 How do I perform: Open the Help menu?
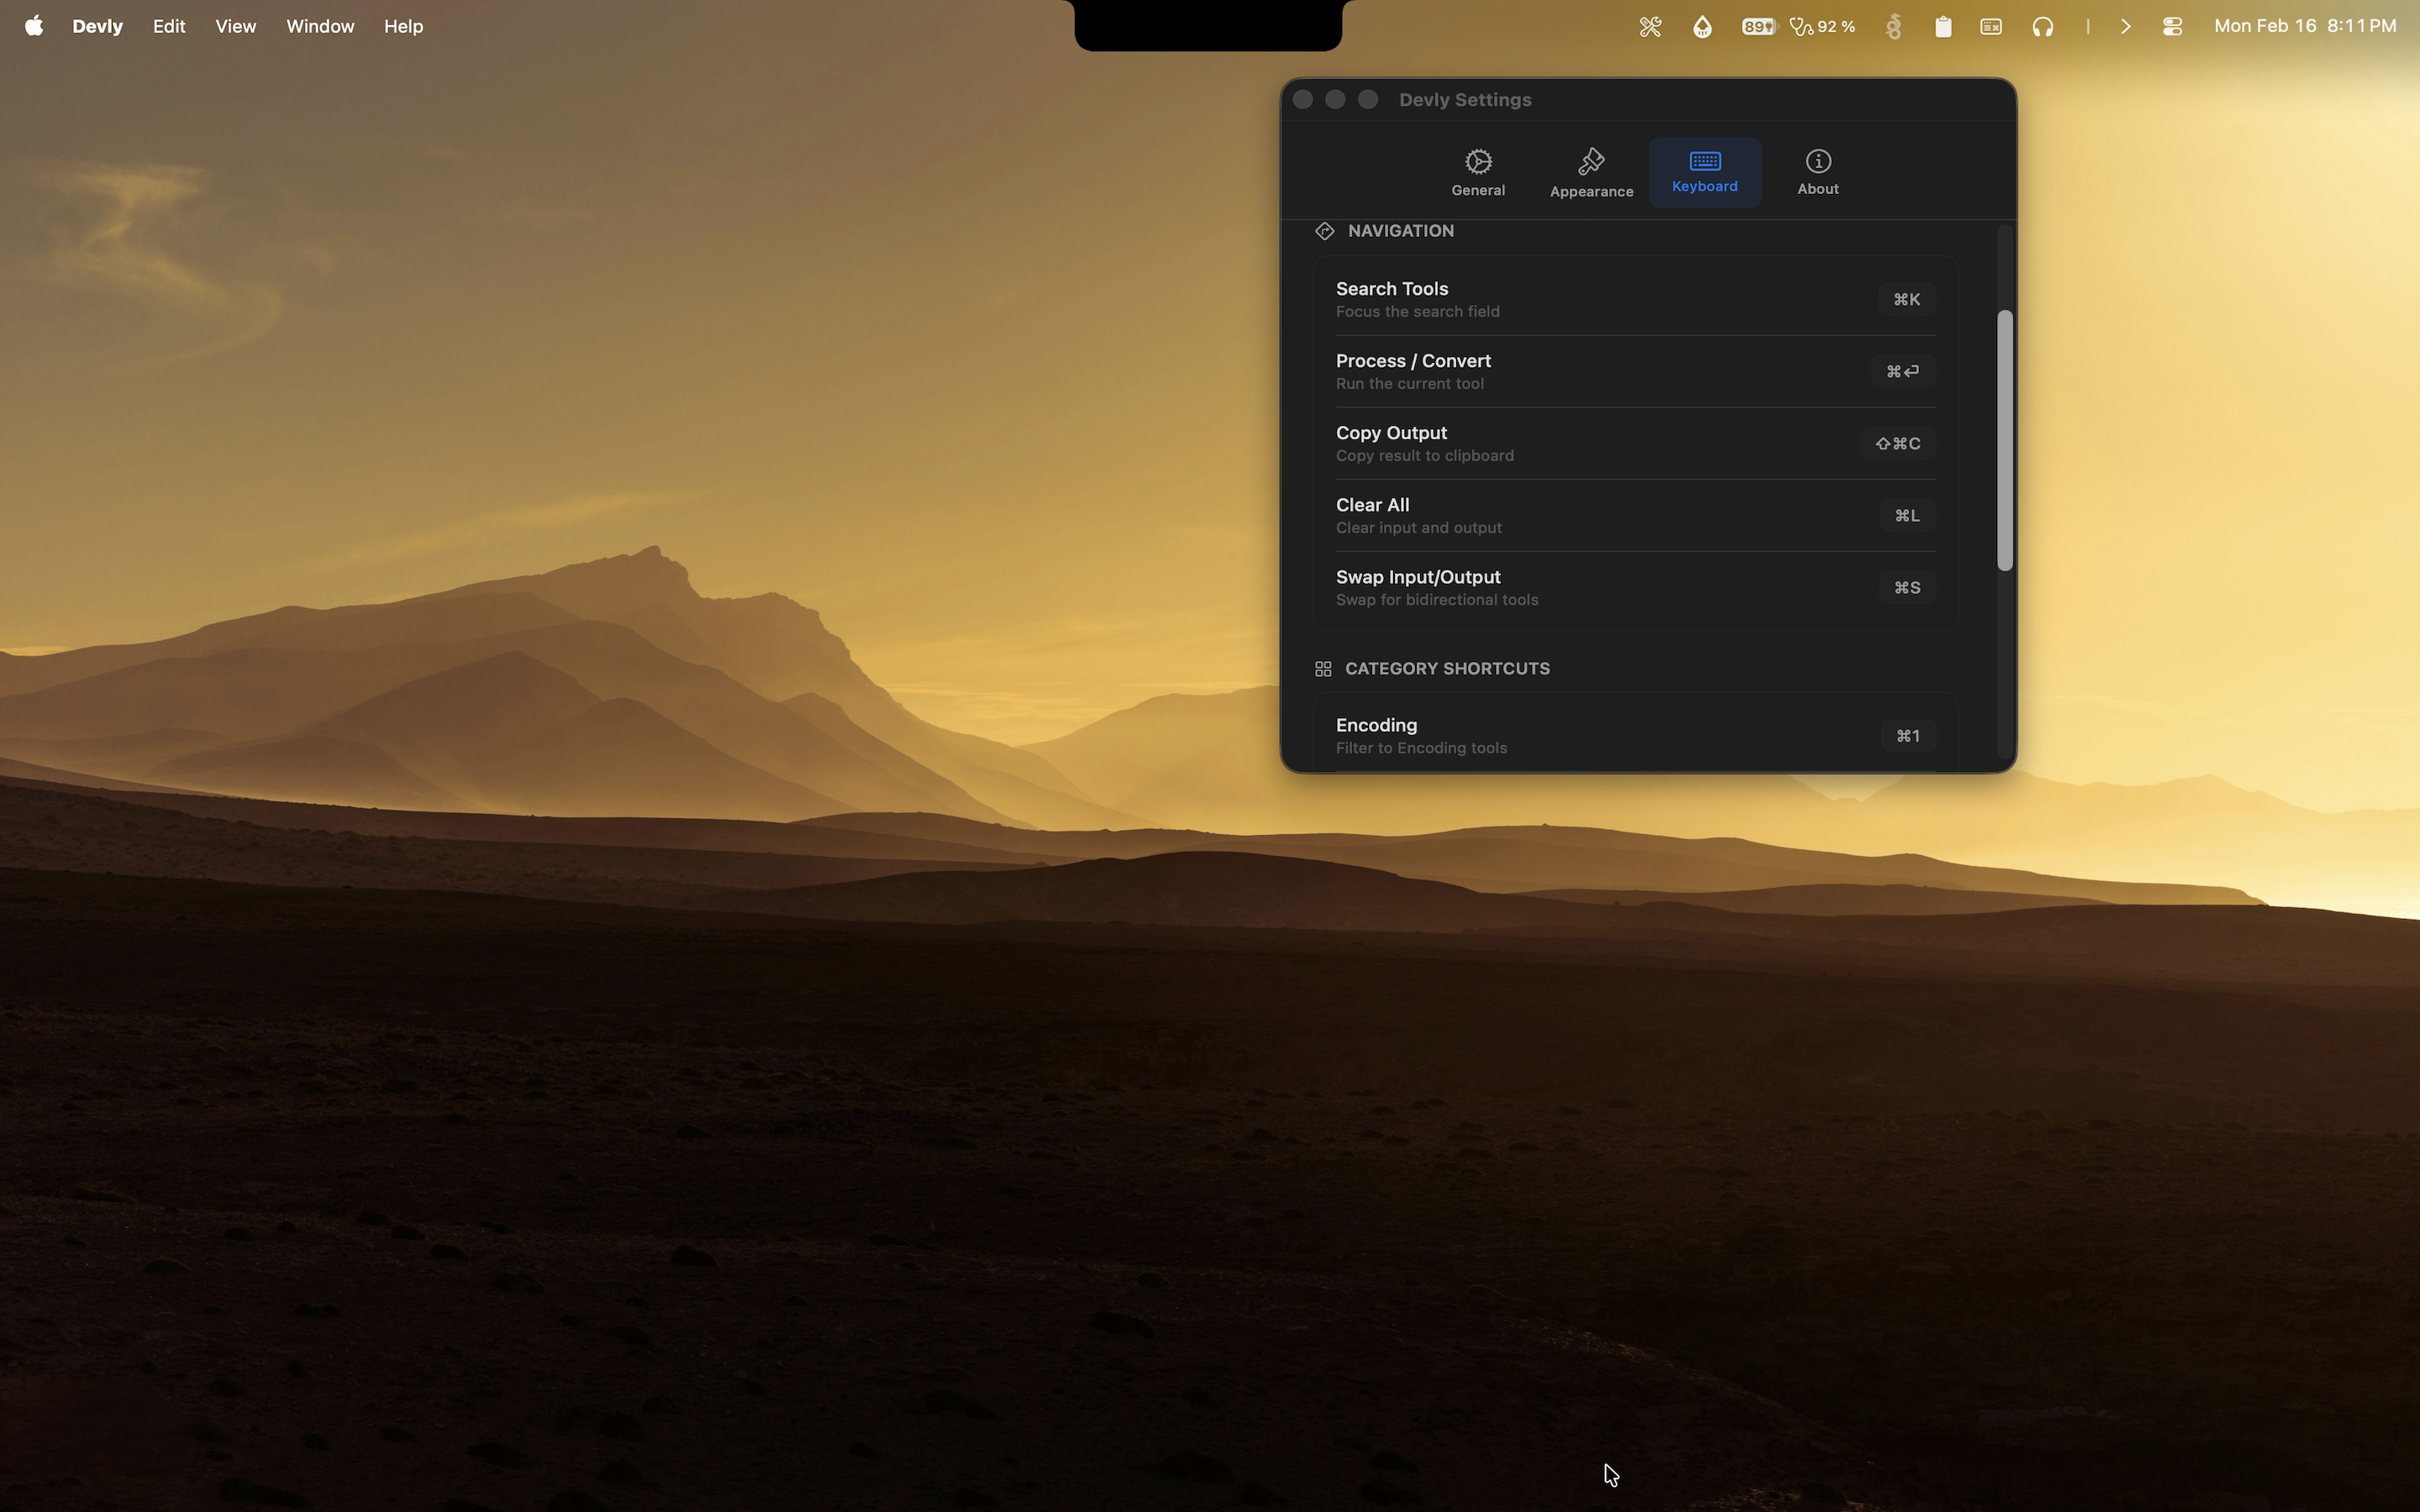(x=403, y=26)
